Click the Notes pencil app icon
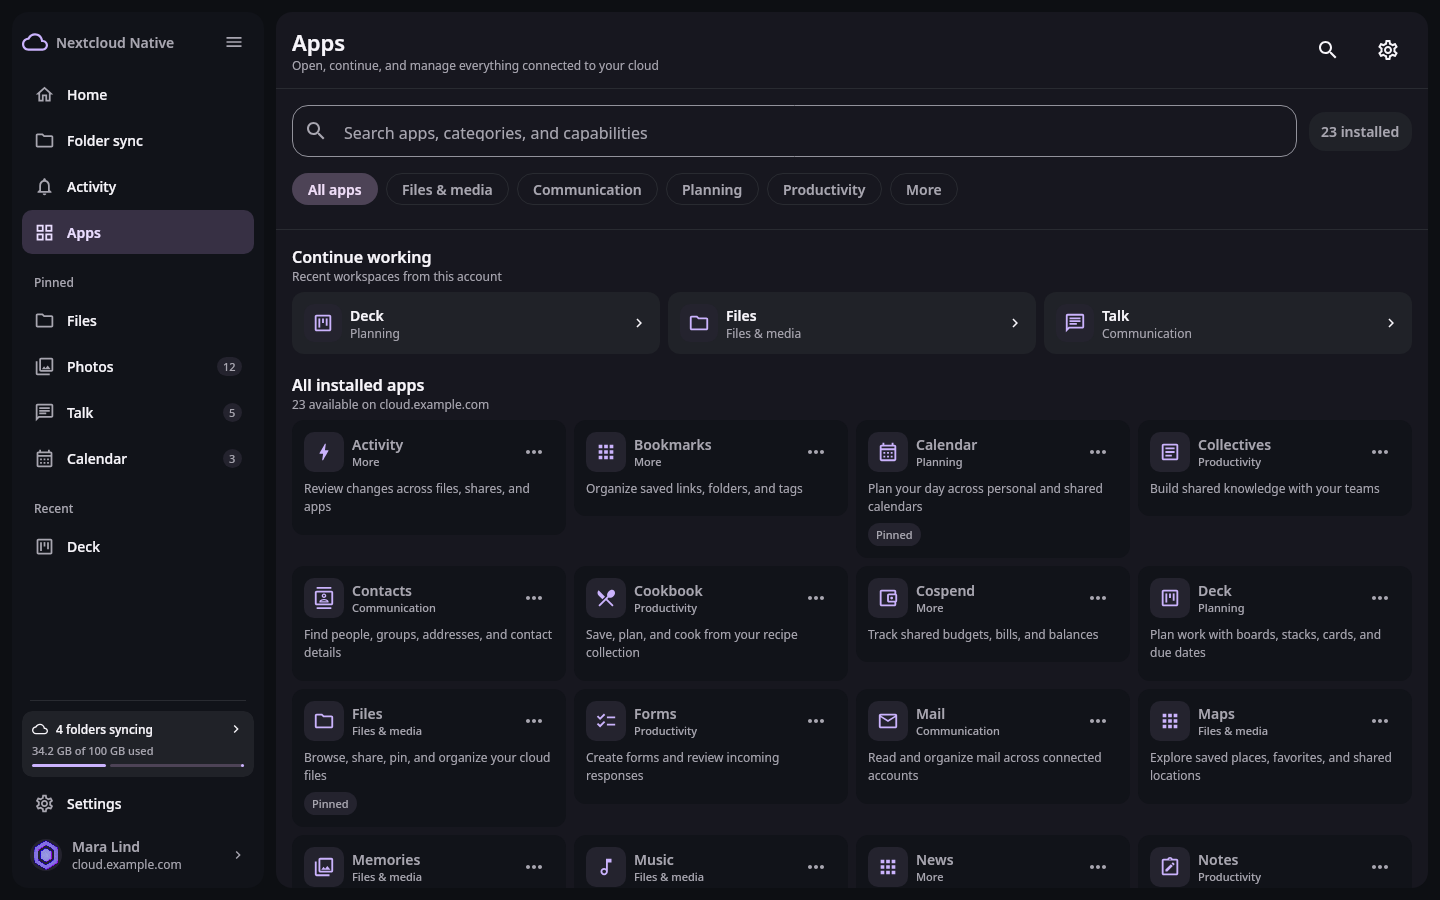This screenshot has height=900, width=1440. pos(1170,867)
